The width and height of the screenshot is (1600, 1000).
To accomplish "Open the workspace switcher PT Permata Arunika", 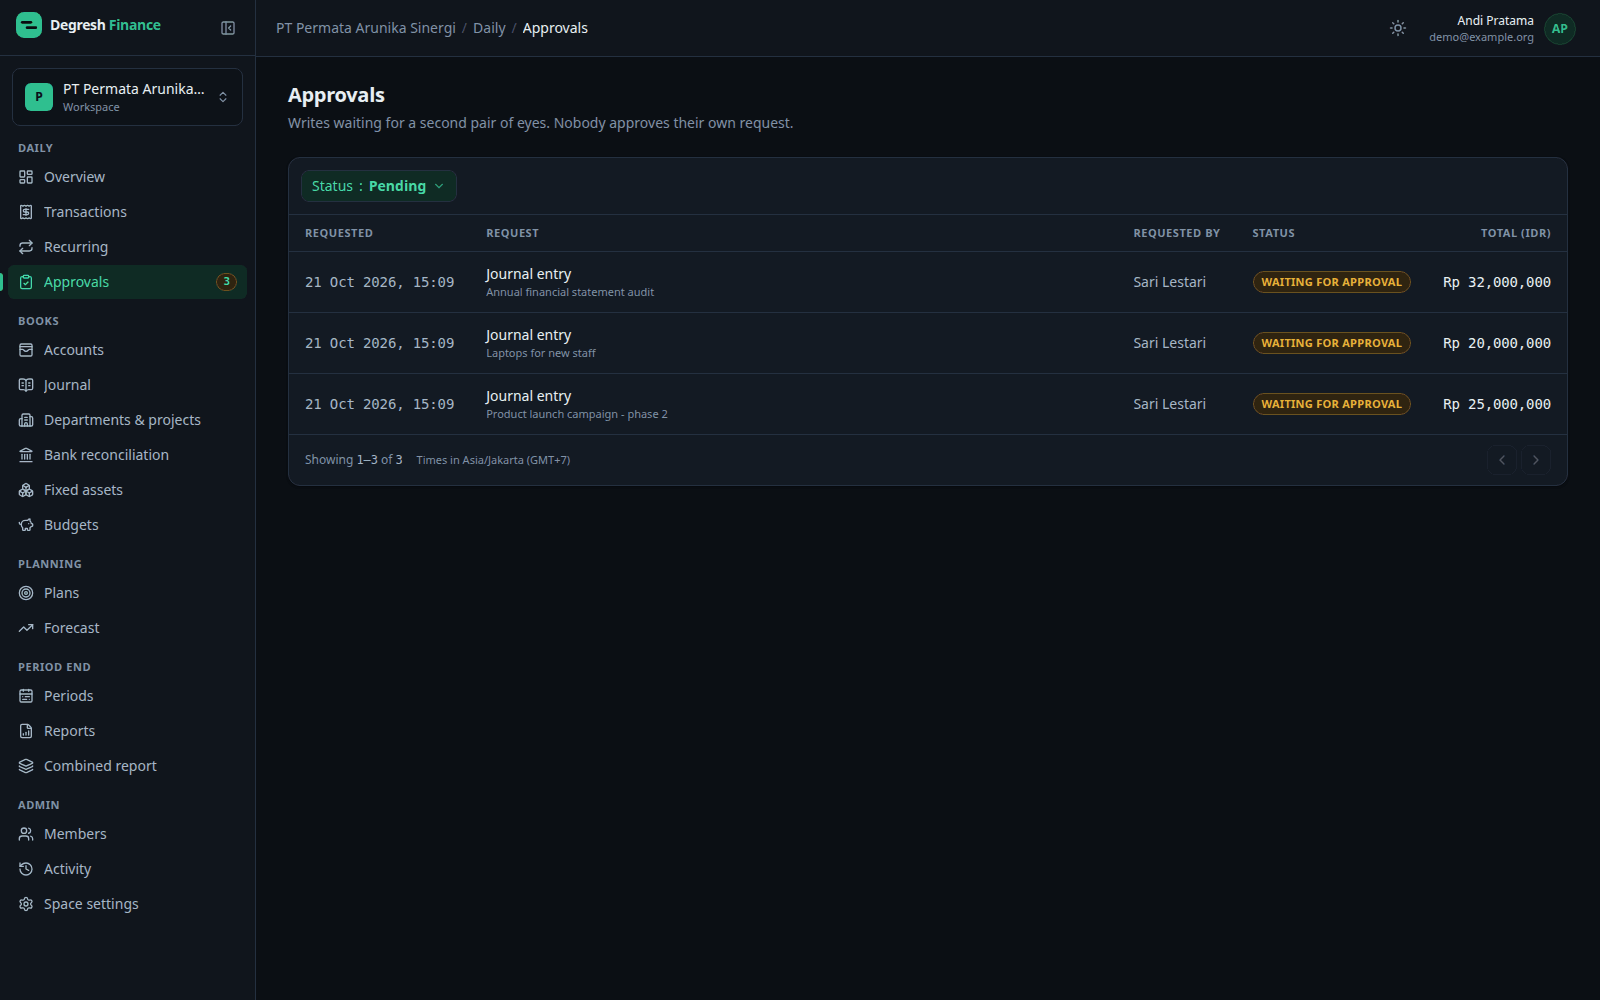I will pyautogui.click(x=127, y=97).
